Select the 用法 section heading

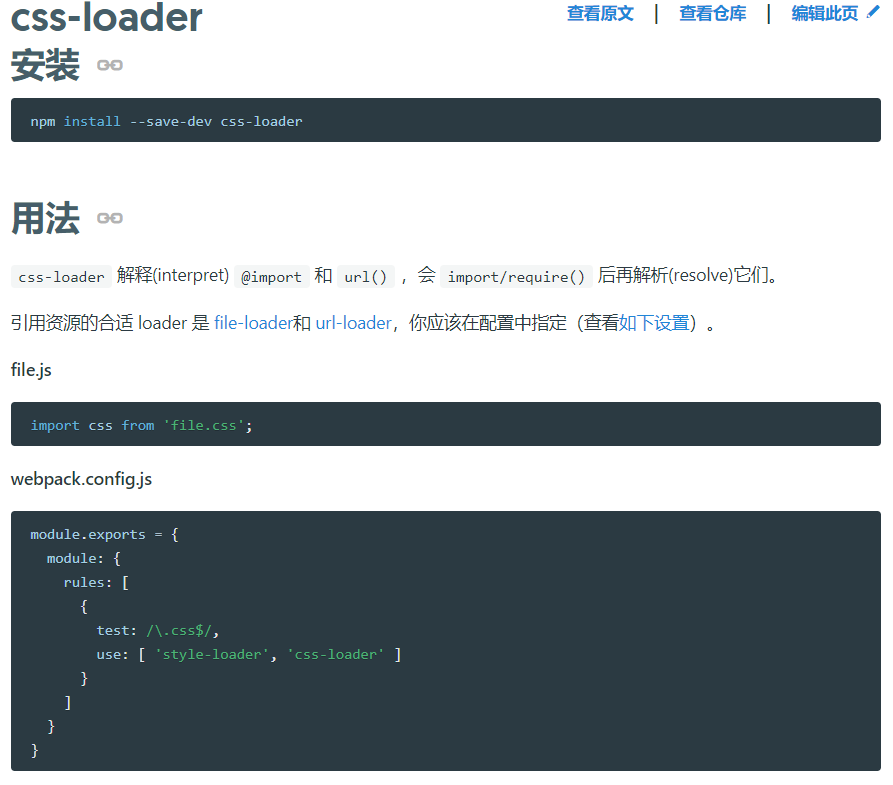(45, 218)
